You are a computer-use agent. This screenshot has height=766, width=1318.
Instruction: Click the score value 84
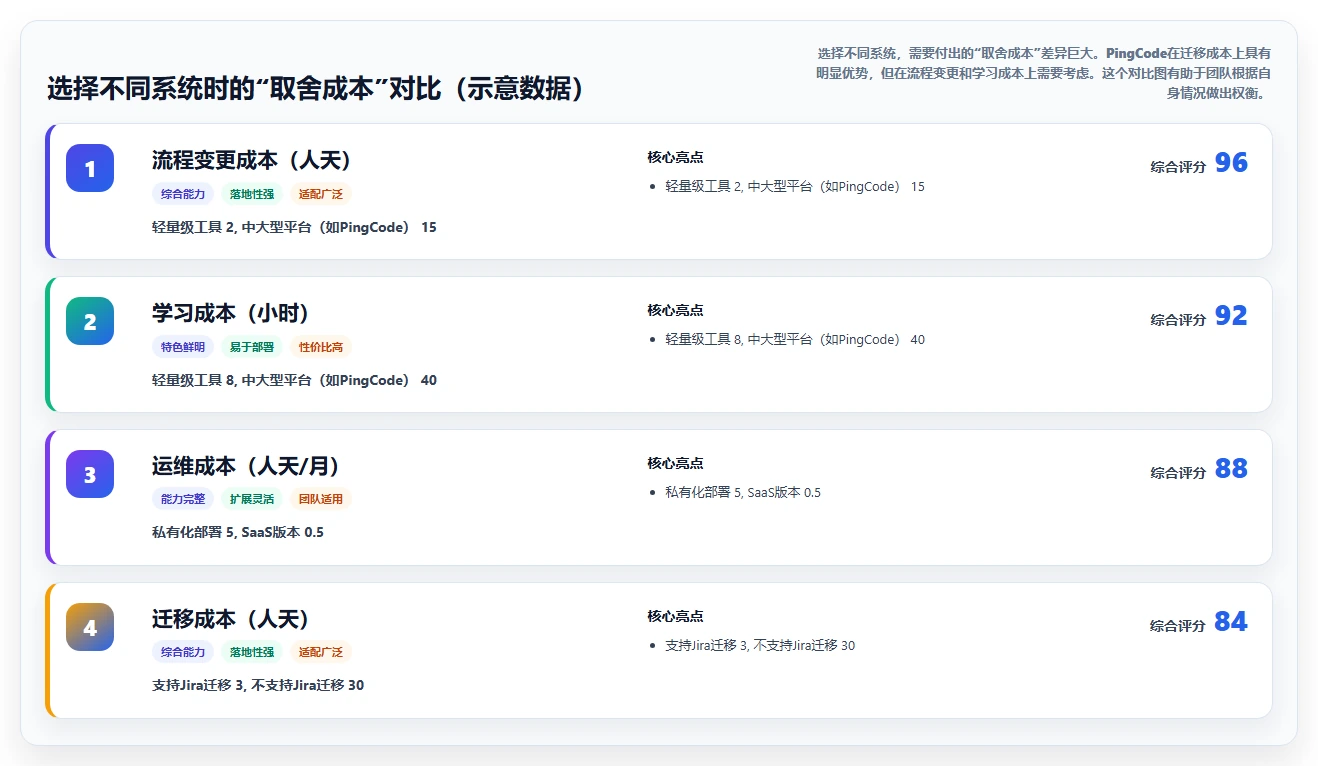[x=1231, y=622]
